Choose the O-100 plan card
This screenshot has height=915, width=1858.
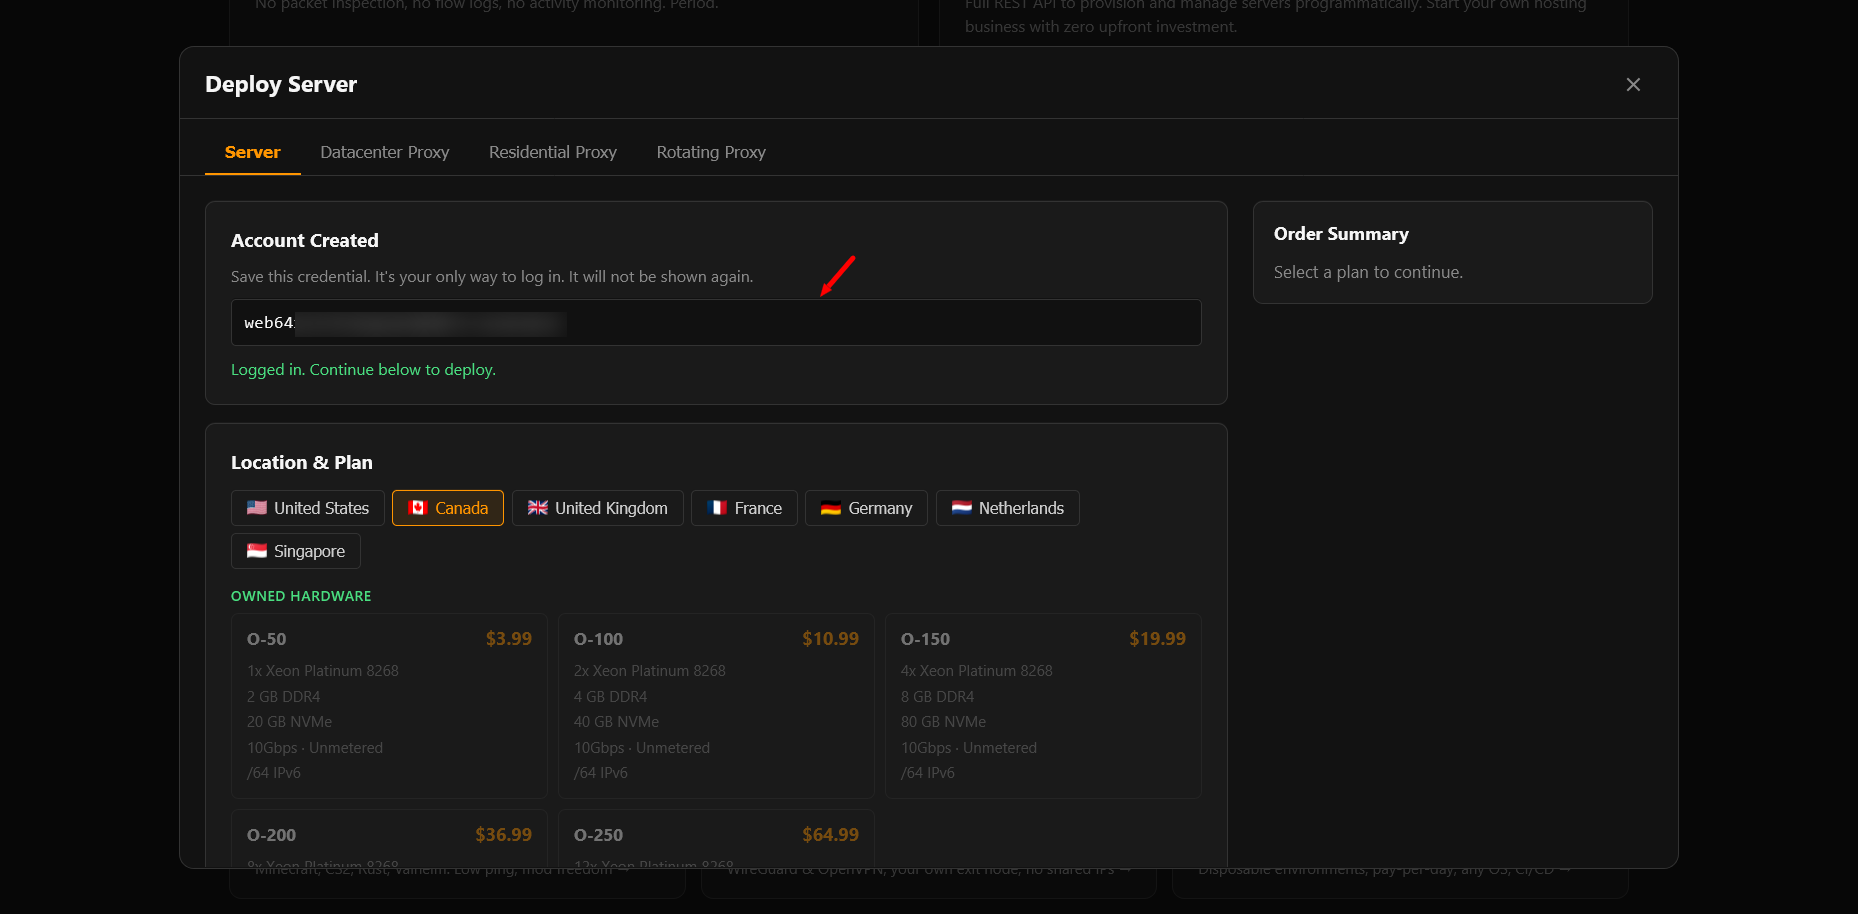coord(716,706)
